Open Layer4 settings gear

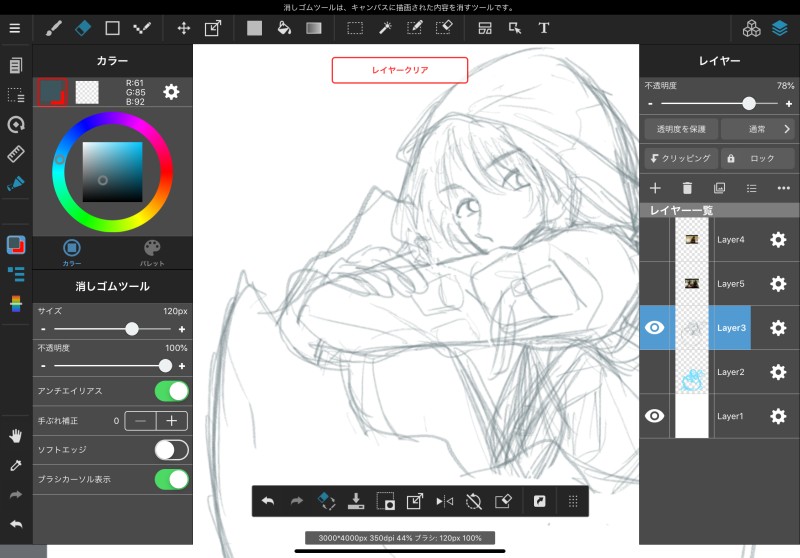pos(778,240)
